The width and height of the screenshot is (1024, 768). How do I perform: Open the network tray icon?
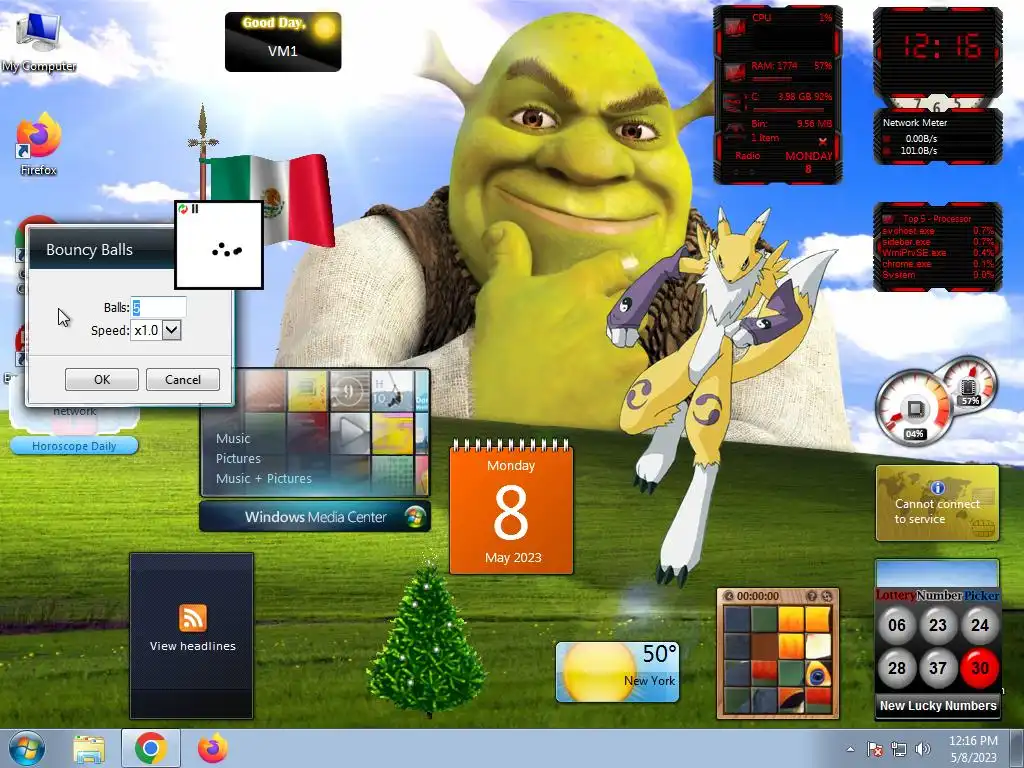coord(899,749)
